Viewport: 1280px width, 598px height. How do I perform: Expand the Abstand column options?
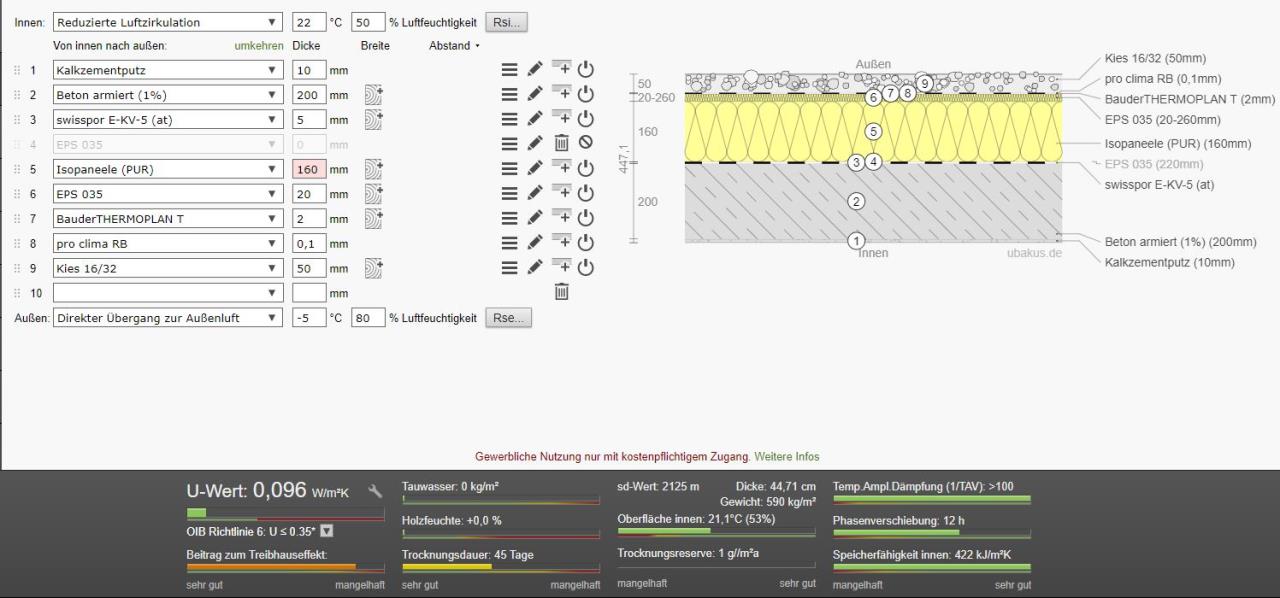click(454, 45)
